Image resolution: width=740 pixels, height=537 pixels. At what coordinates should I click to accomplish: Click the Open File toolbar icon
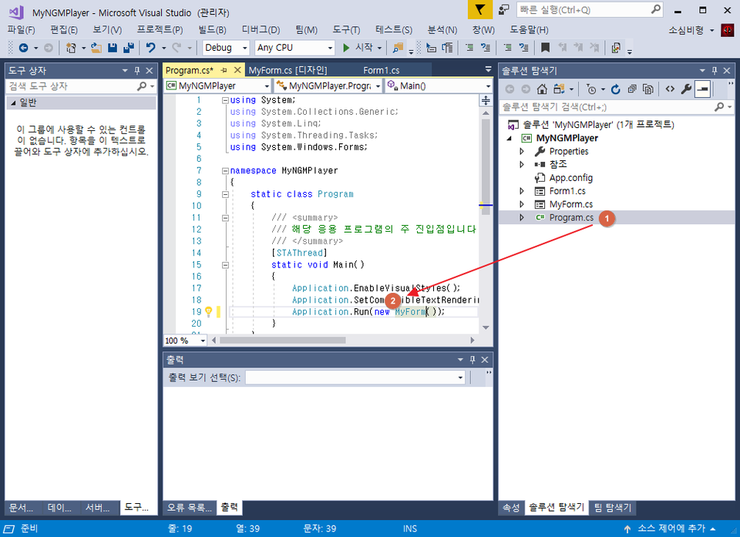(x=96, y=48)
